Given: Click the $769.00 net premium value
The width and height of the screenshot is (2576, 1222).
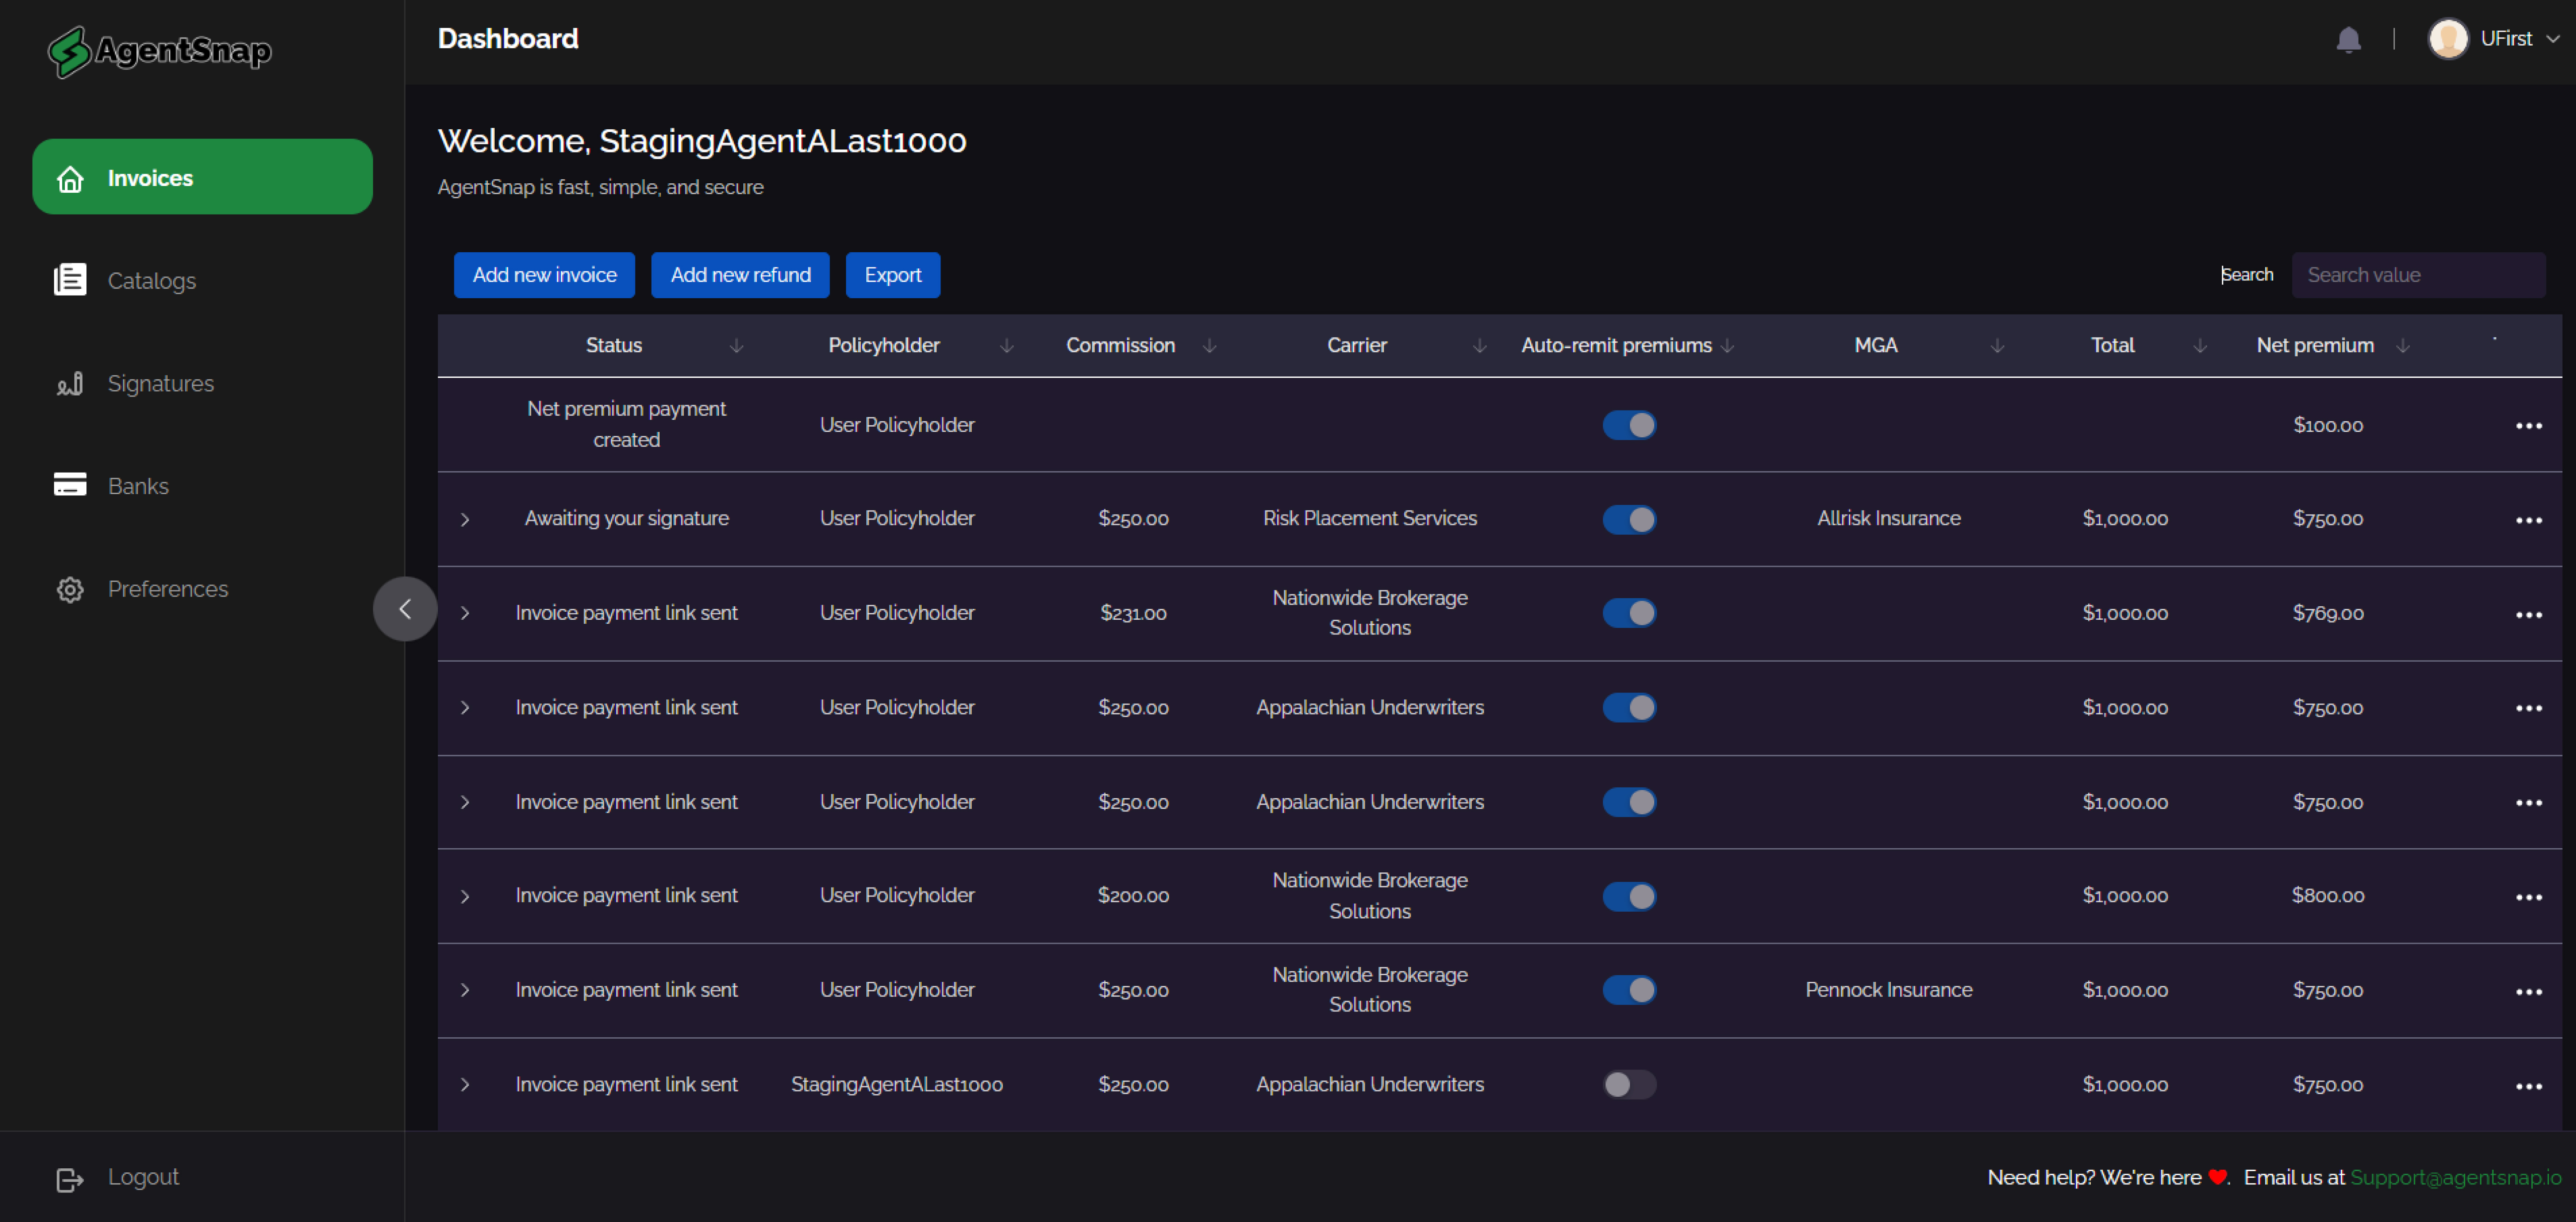Looking at the screenshot, I should 2328,613.
